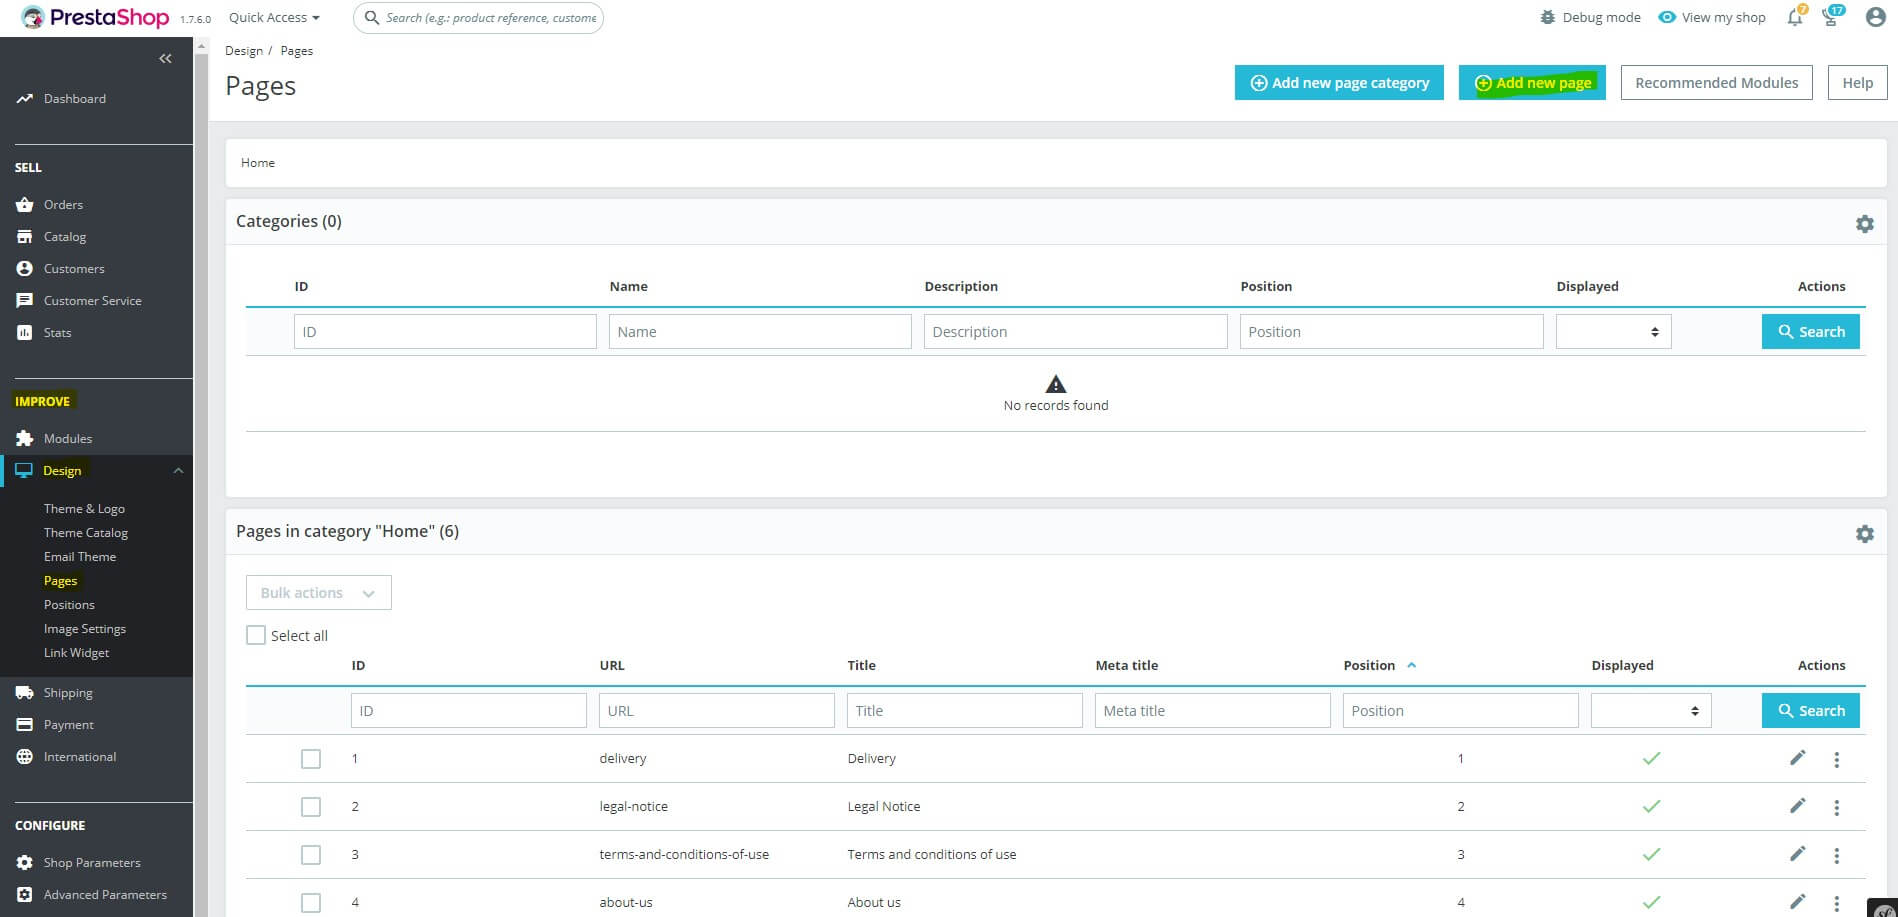Open the three-dot menu for the delivery row
Viewport: 1898px width, 917px height.
click(1836, 759)
